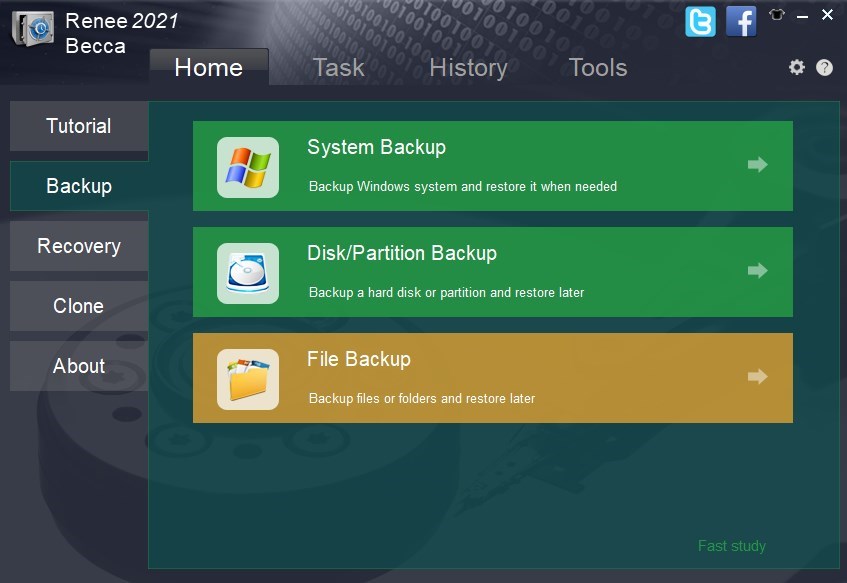
Task: Open the Facebook icon link
Action: (x=741, y=21)
